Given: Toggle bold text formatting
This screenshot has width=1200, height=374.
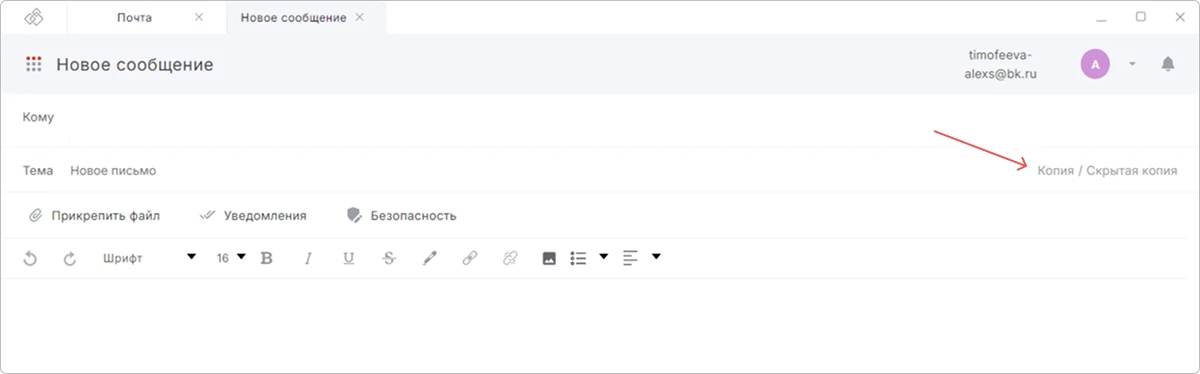Looking at the screenshot, I should tap(266, 258).
